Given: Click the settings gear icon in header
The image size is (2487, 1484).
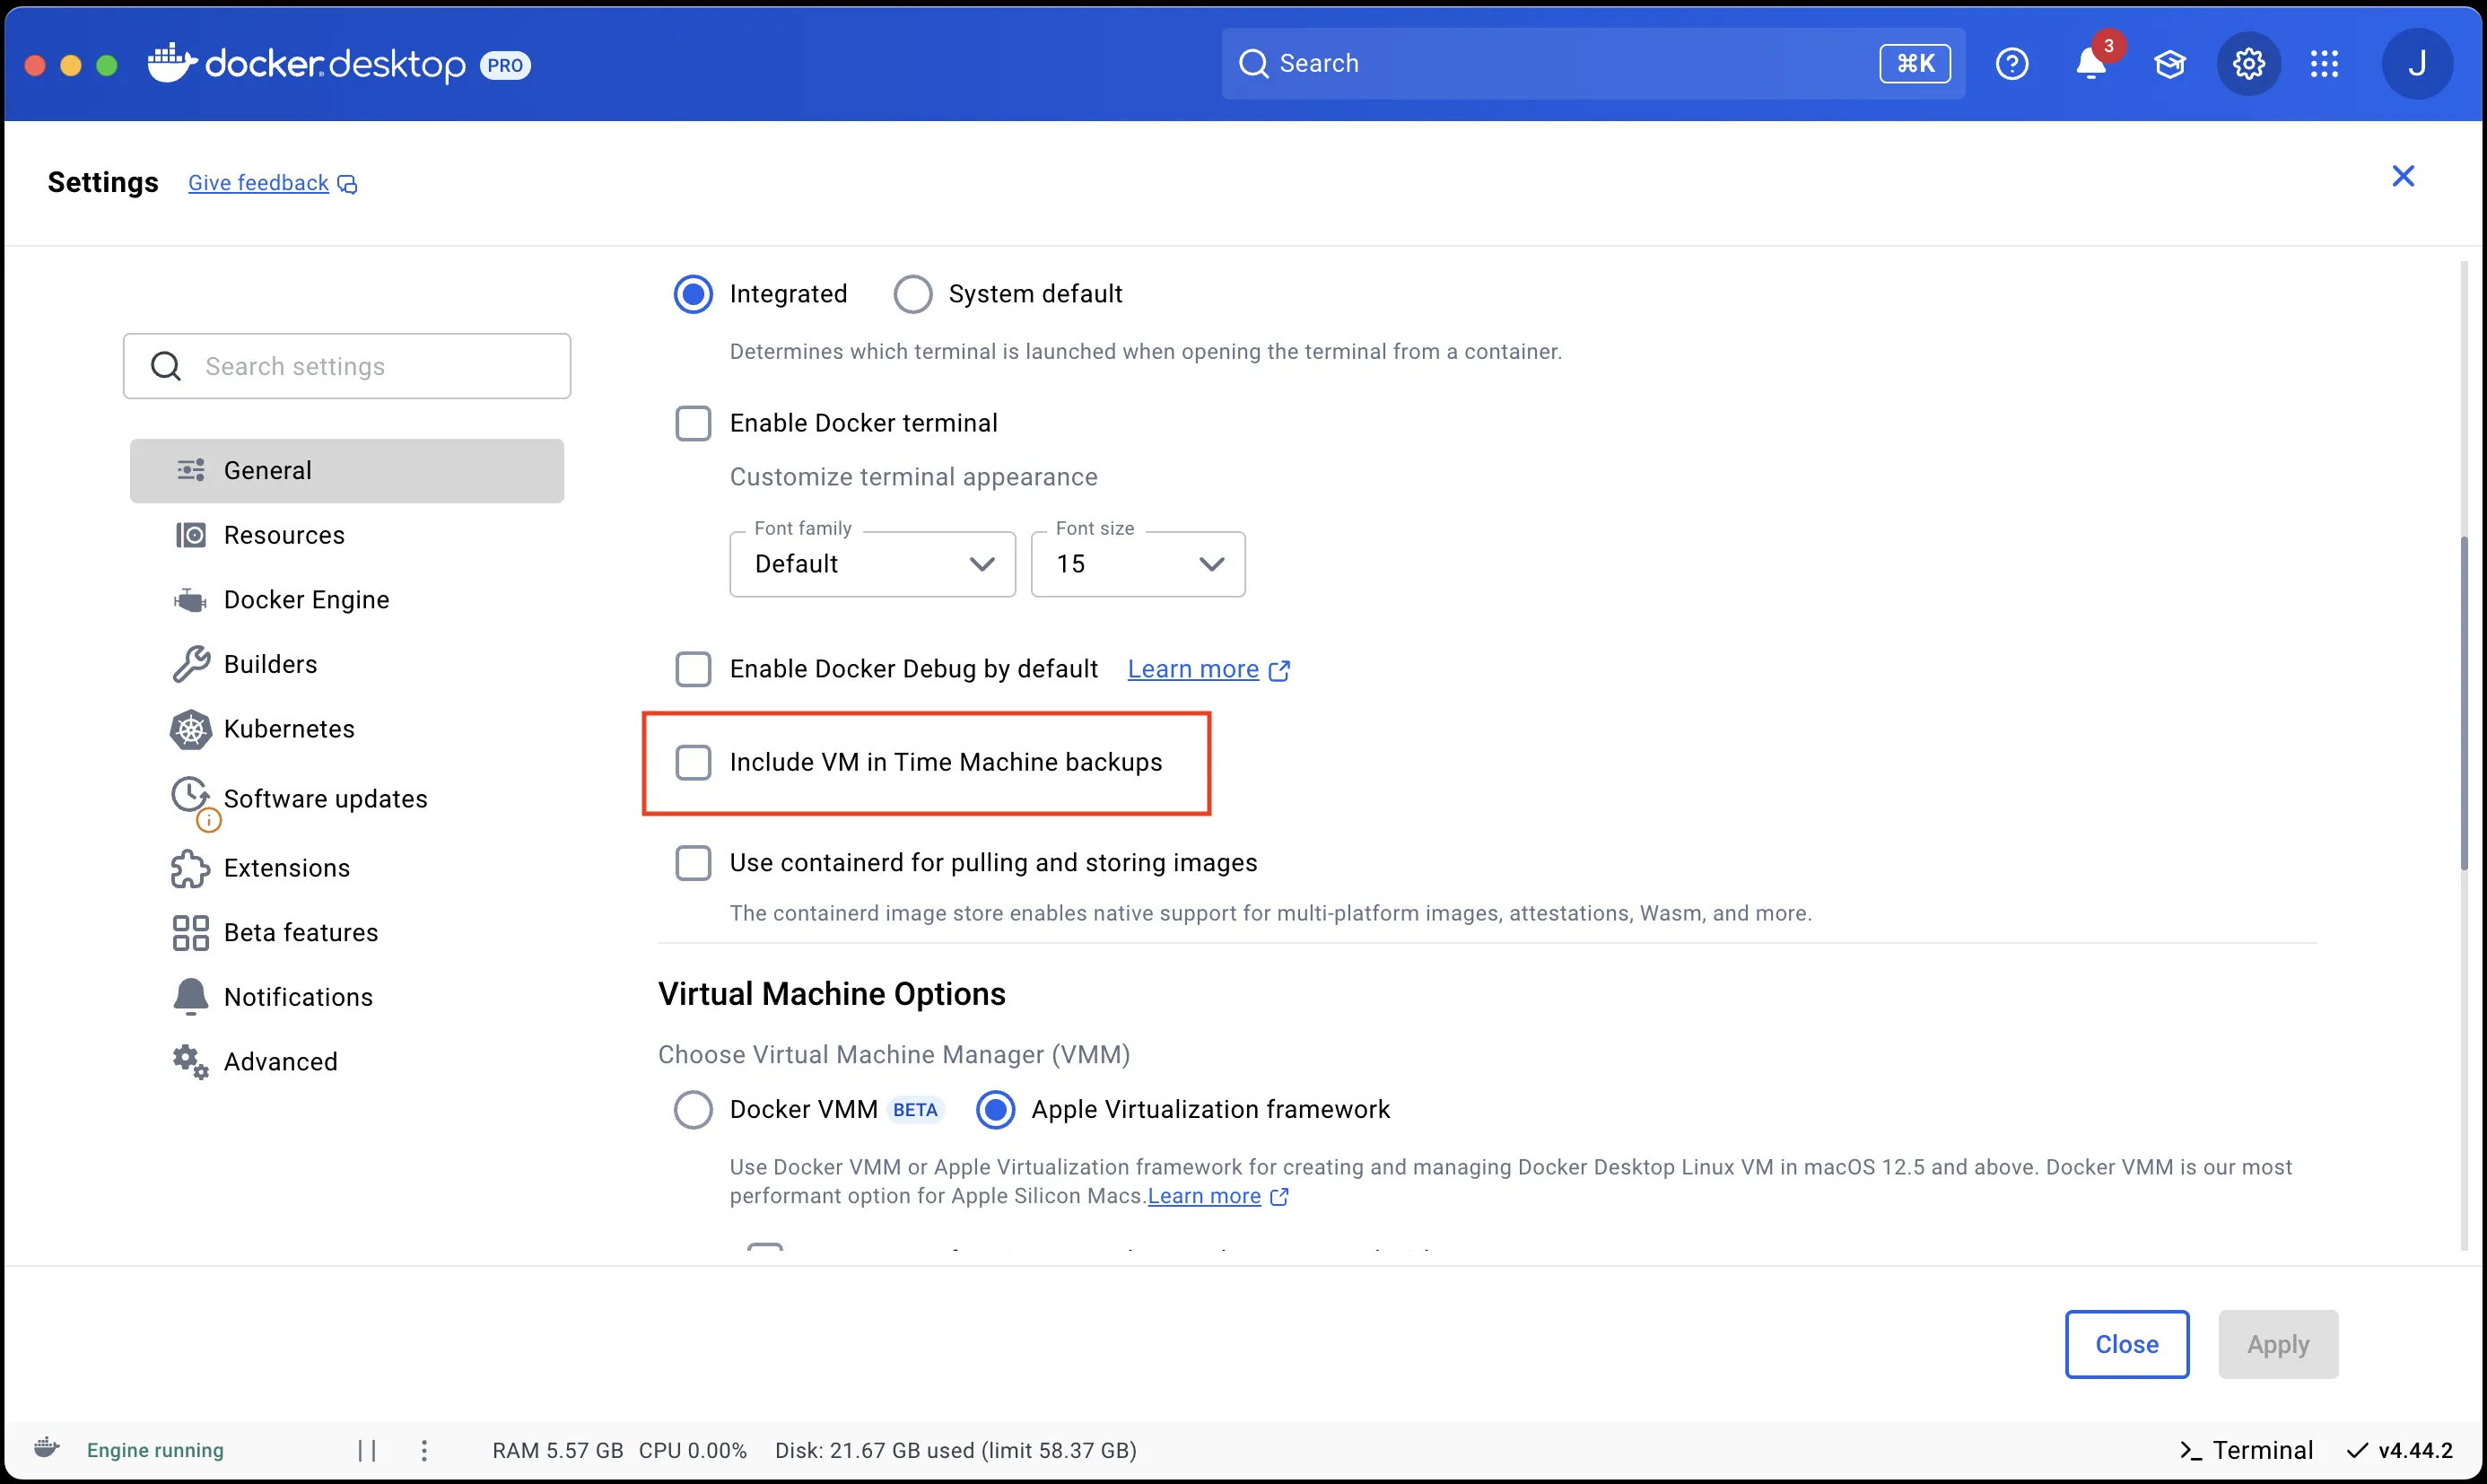Looking at the screenshot, I should tap(2248, 64).
